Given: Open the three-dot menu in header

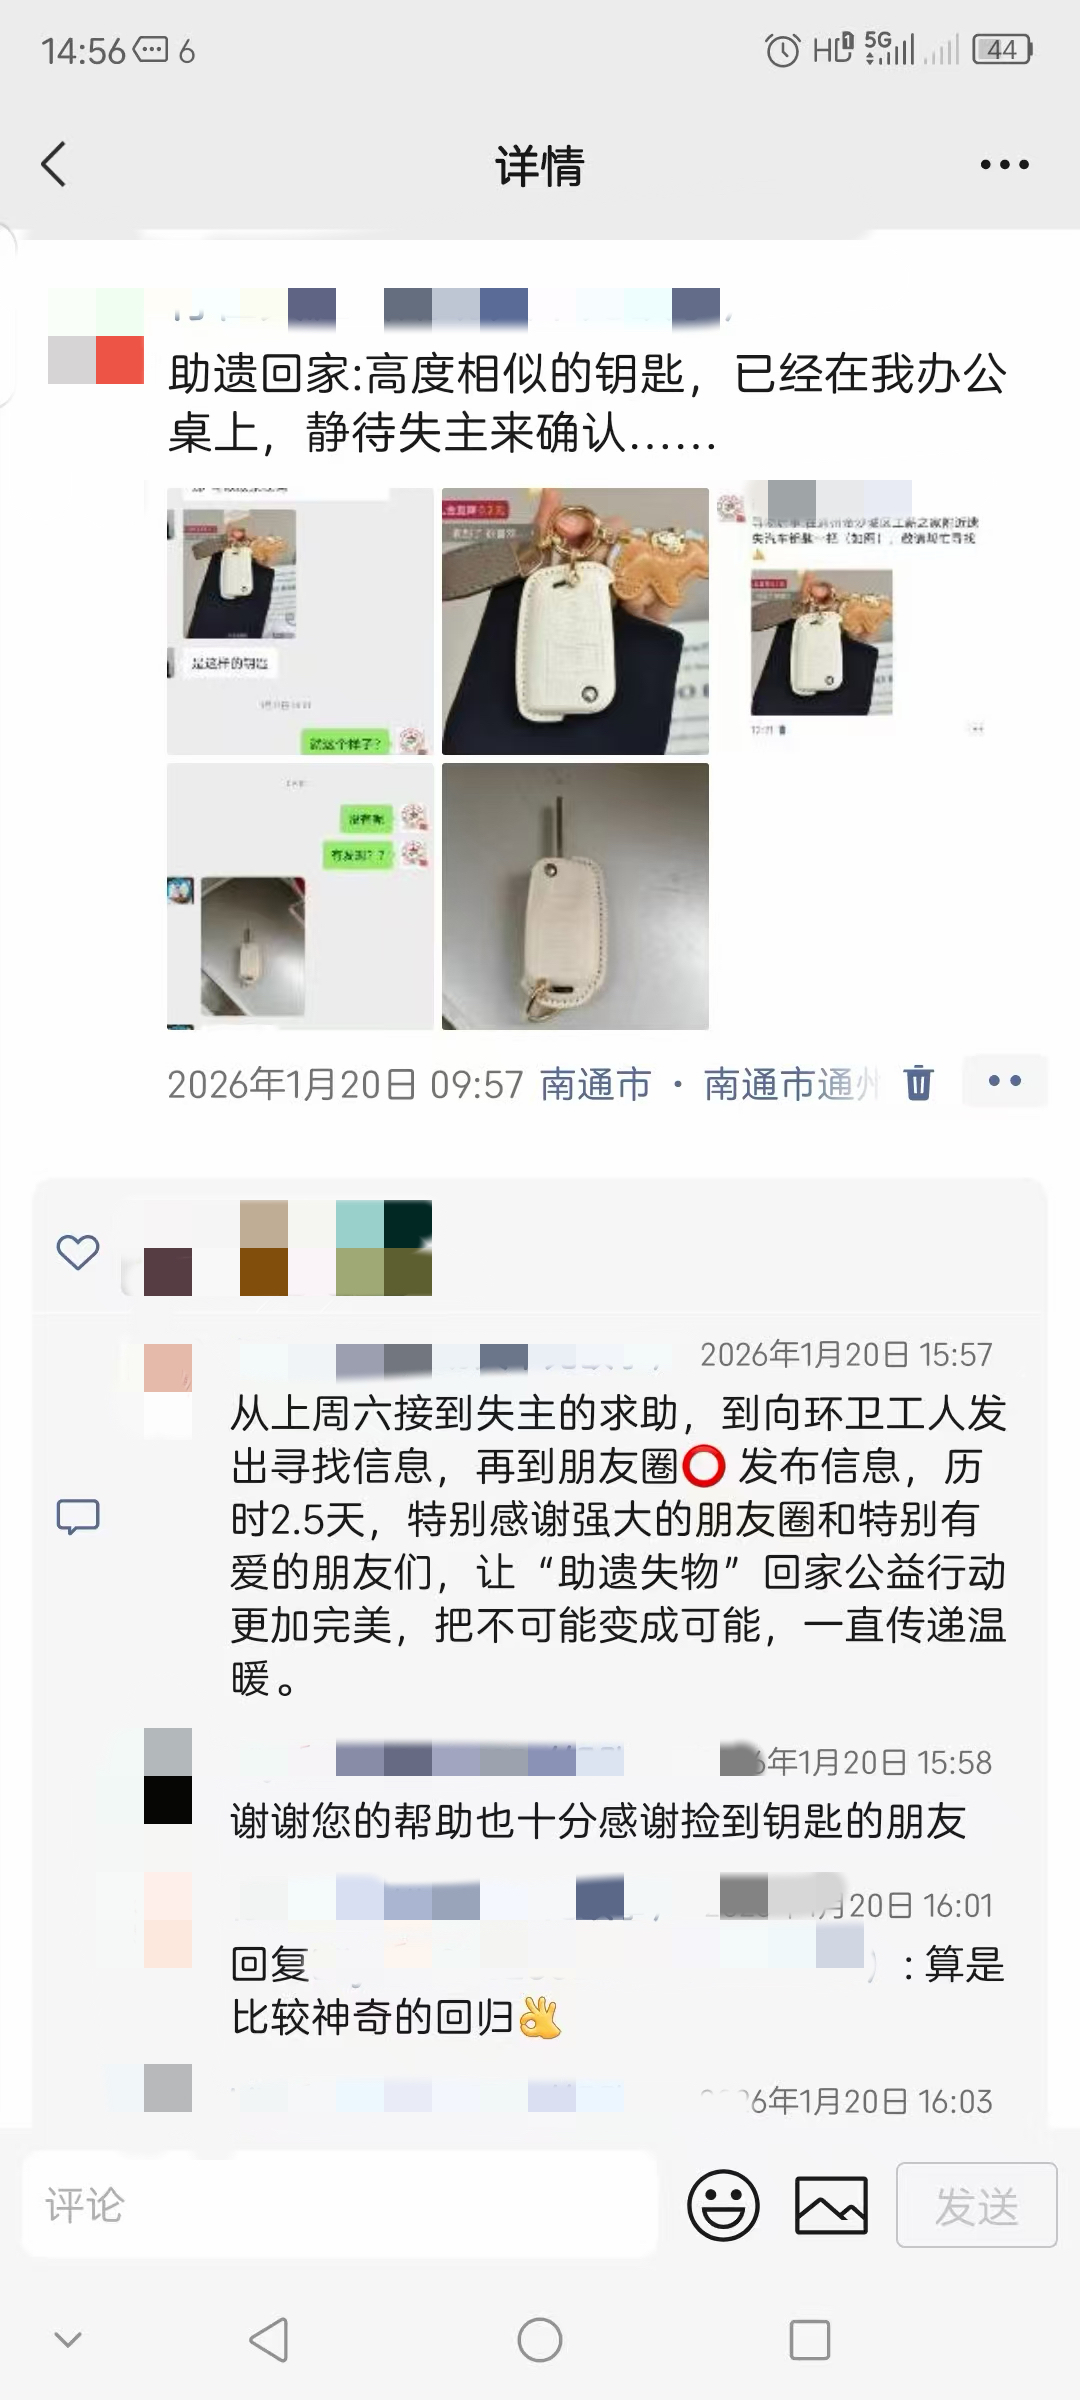Looking at the screenshot, I should pyautogui.click(x=1004, y=165).
